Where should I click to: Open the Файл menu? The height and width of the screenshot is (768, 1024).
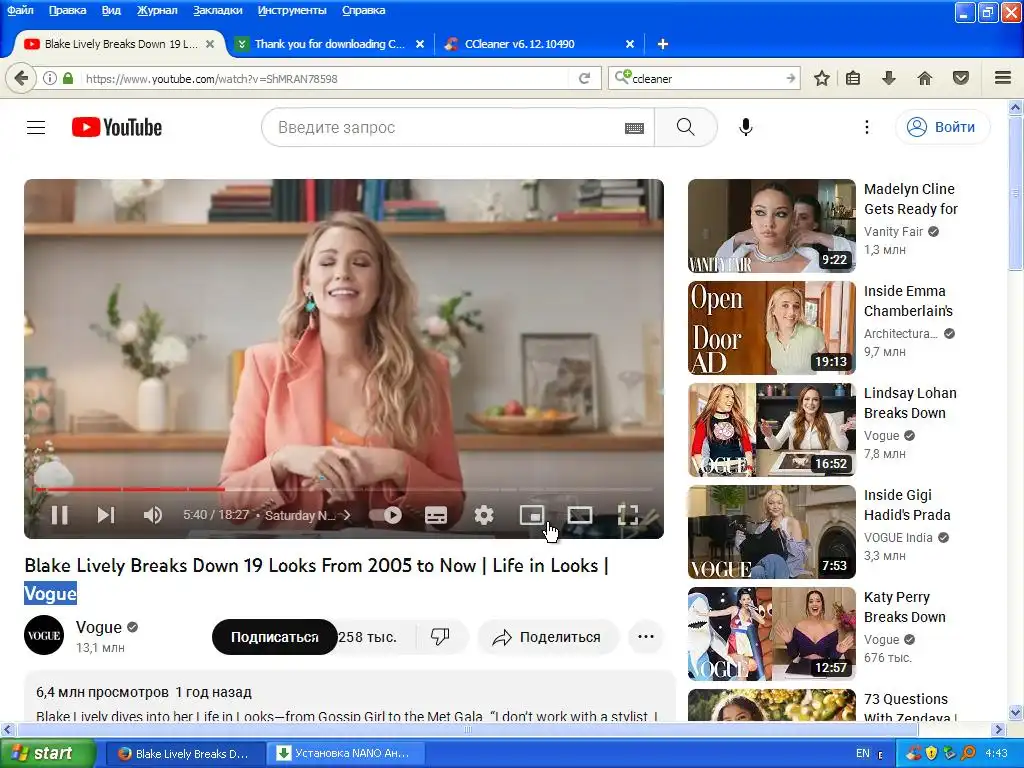(x=20, y=10)
